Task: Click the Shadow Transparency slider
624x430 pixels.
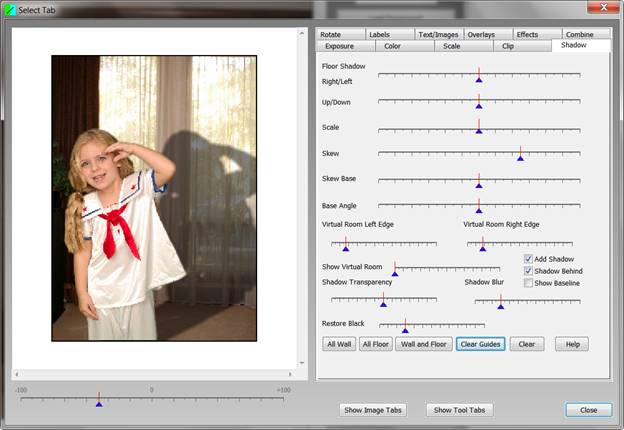Action: click(x=383, y=299)
